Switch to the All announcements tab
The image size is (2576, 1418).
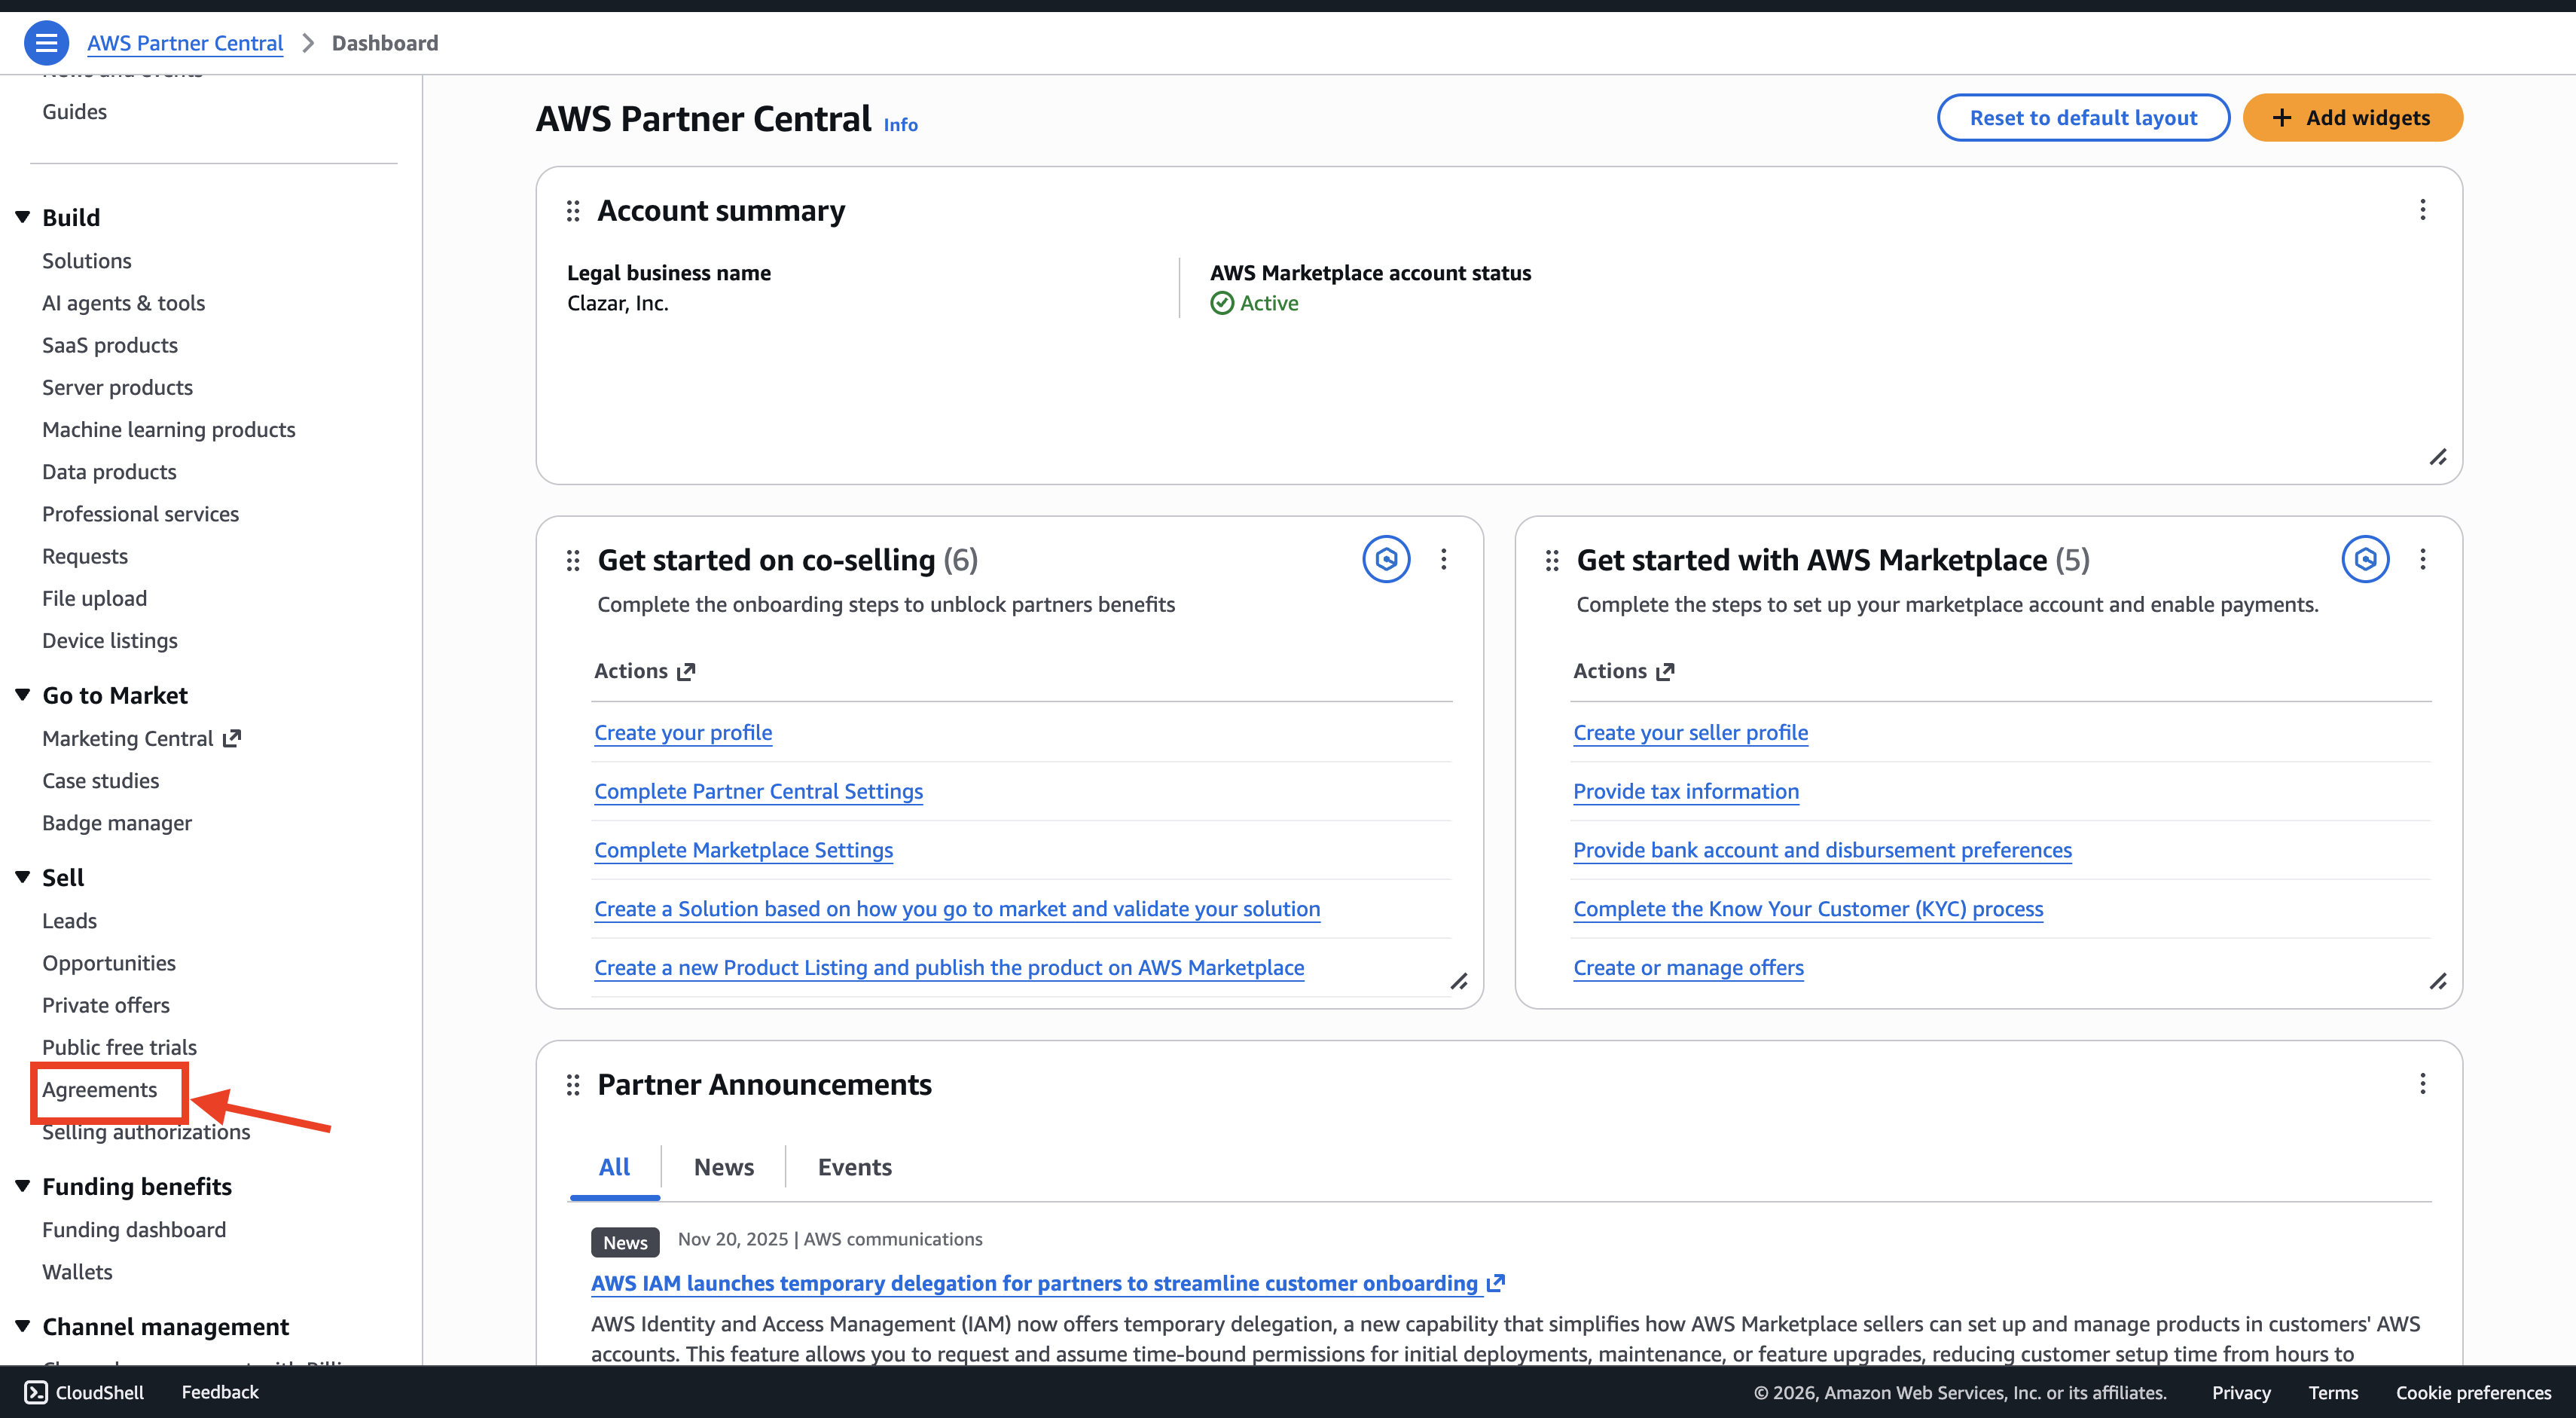[x=614, y=1167]
